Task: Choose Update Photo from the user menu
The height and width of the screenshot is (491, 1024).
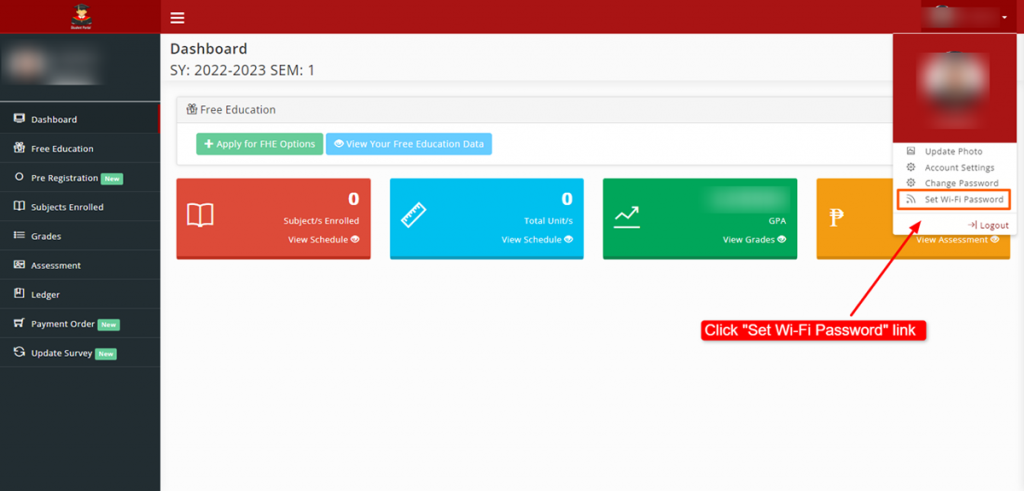Action: (953, 151)
